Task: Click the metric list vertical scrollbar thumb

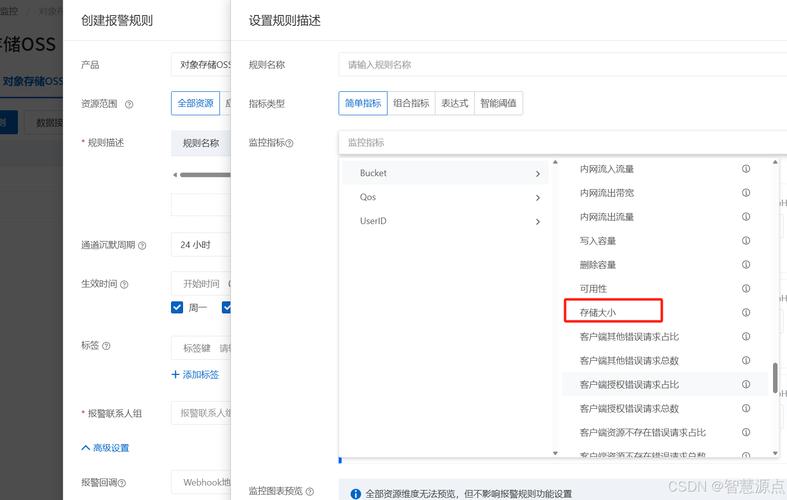Action: 775,378
